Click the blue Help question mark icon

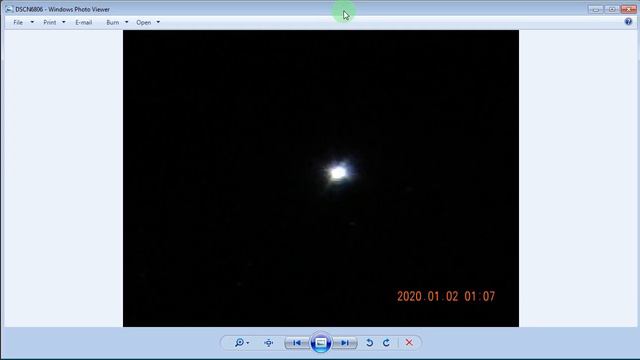628,22
